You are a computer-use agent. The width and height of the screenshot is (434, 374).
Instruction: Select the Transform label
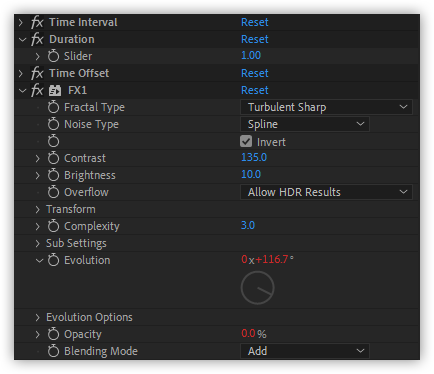pyautogui.click(x=71, y=209)
